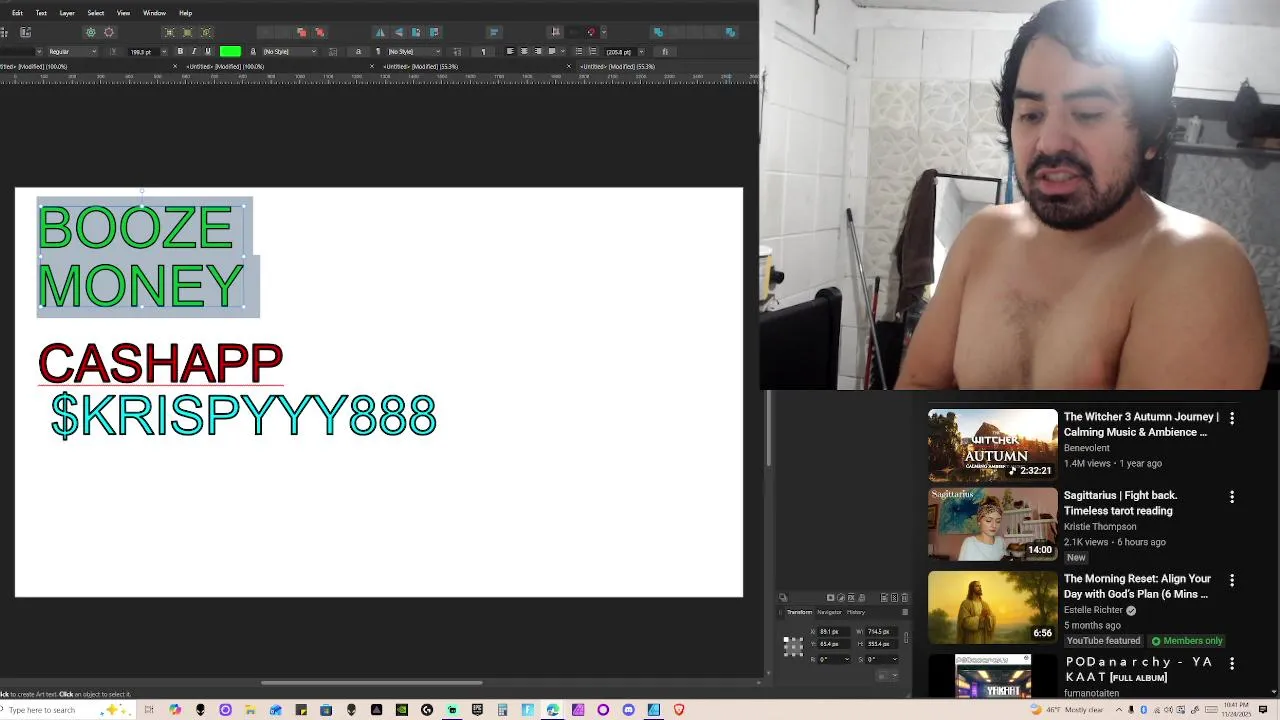Screen dimensions: 1280x720
Task: Click the preferences gear toolbar icon
Action: [90, 32]
